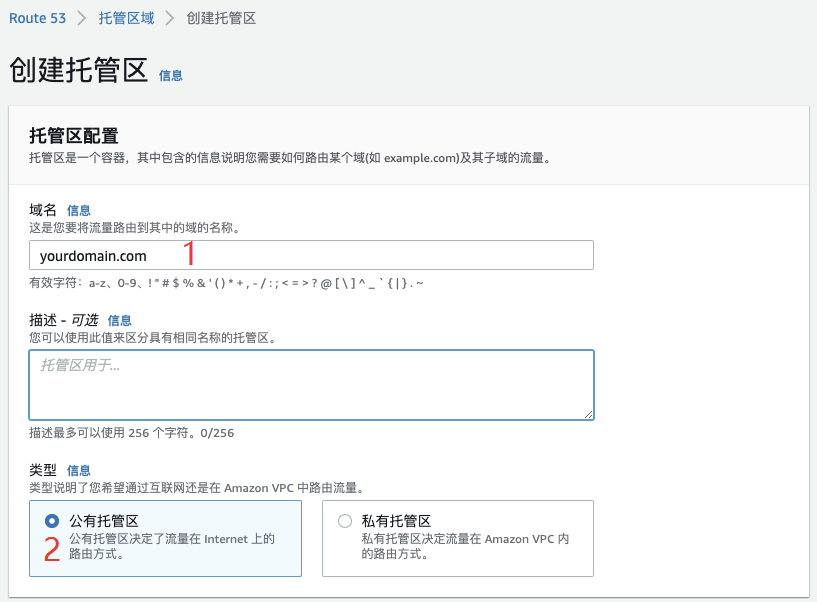Open the 信息 help link in the 类型 section
Viewport: 817px width, 602px height.
(x=79, y=470)
